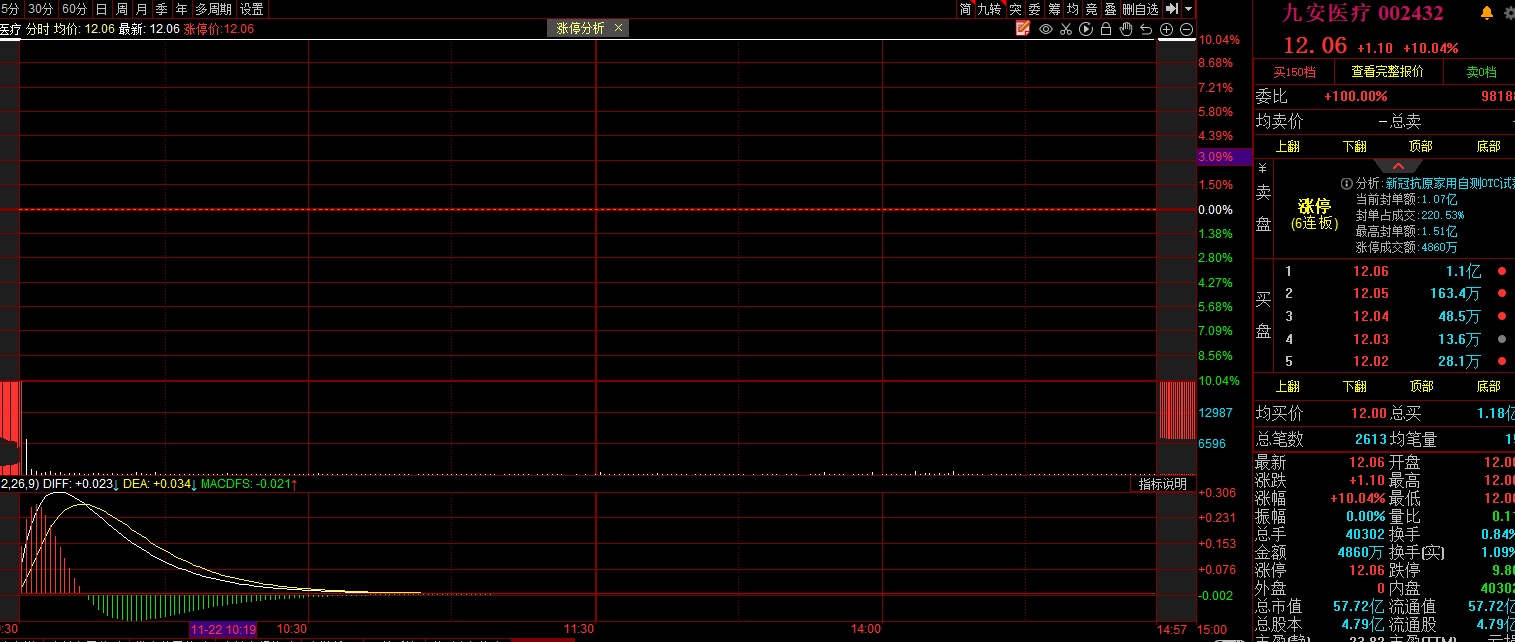This screenshot has height=642, width=1515.
Task: Open 设置 settings in period bar
Action: point(252,9)
